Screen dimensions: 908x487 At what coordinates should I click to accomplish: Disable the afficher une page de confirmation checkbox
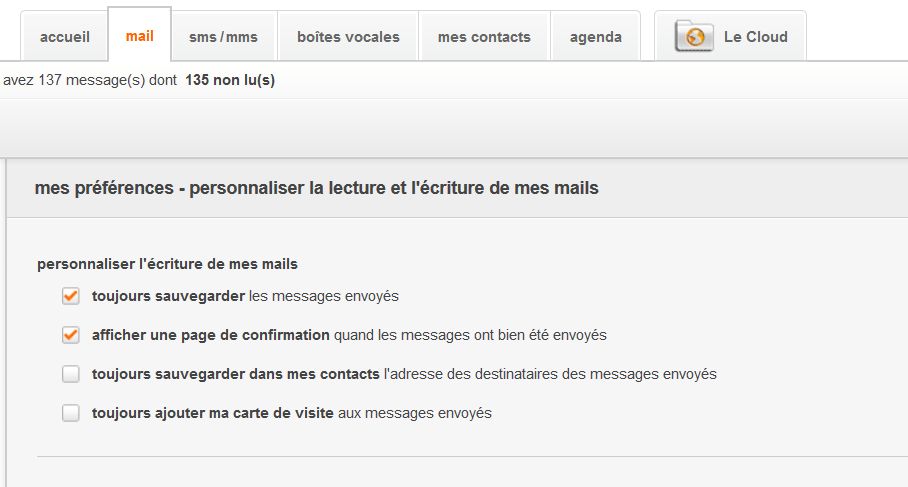point(70,335)
